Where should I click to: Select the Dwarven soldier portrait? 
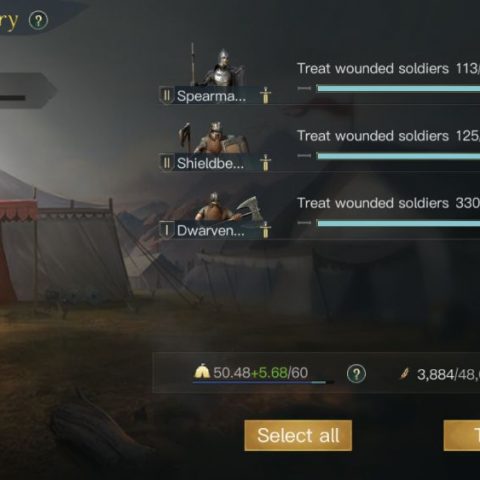point(226,207)
